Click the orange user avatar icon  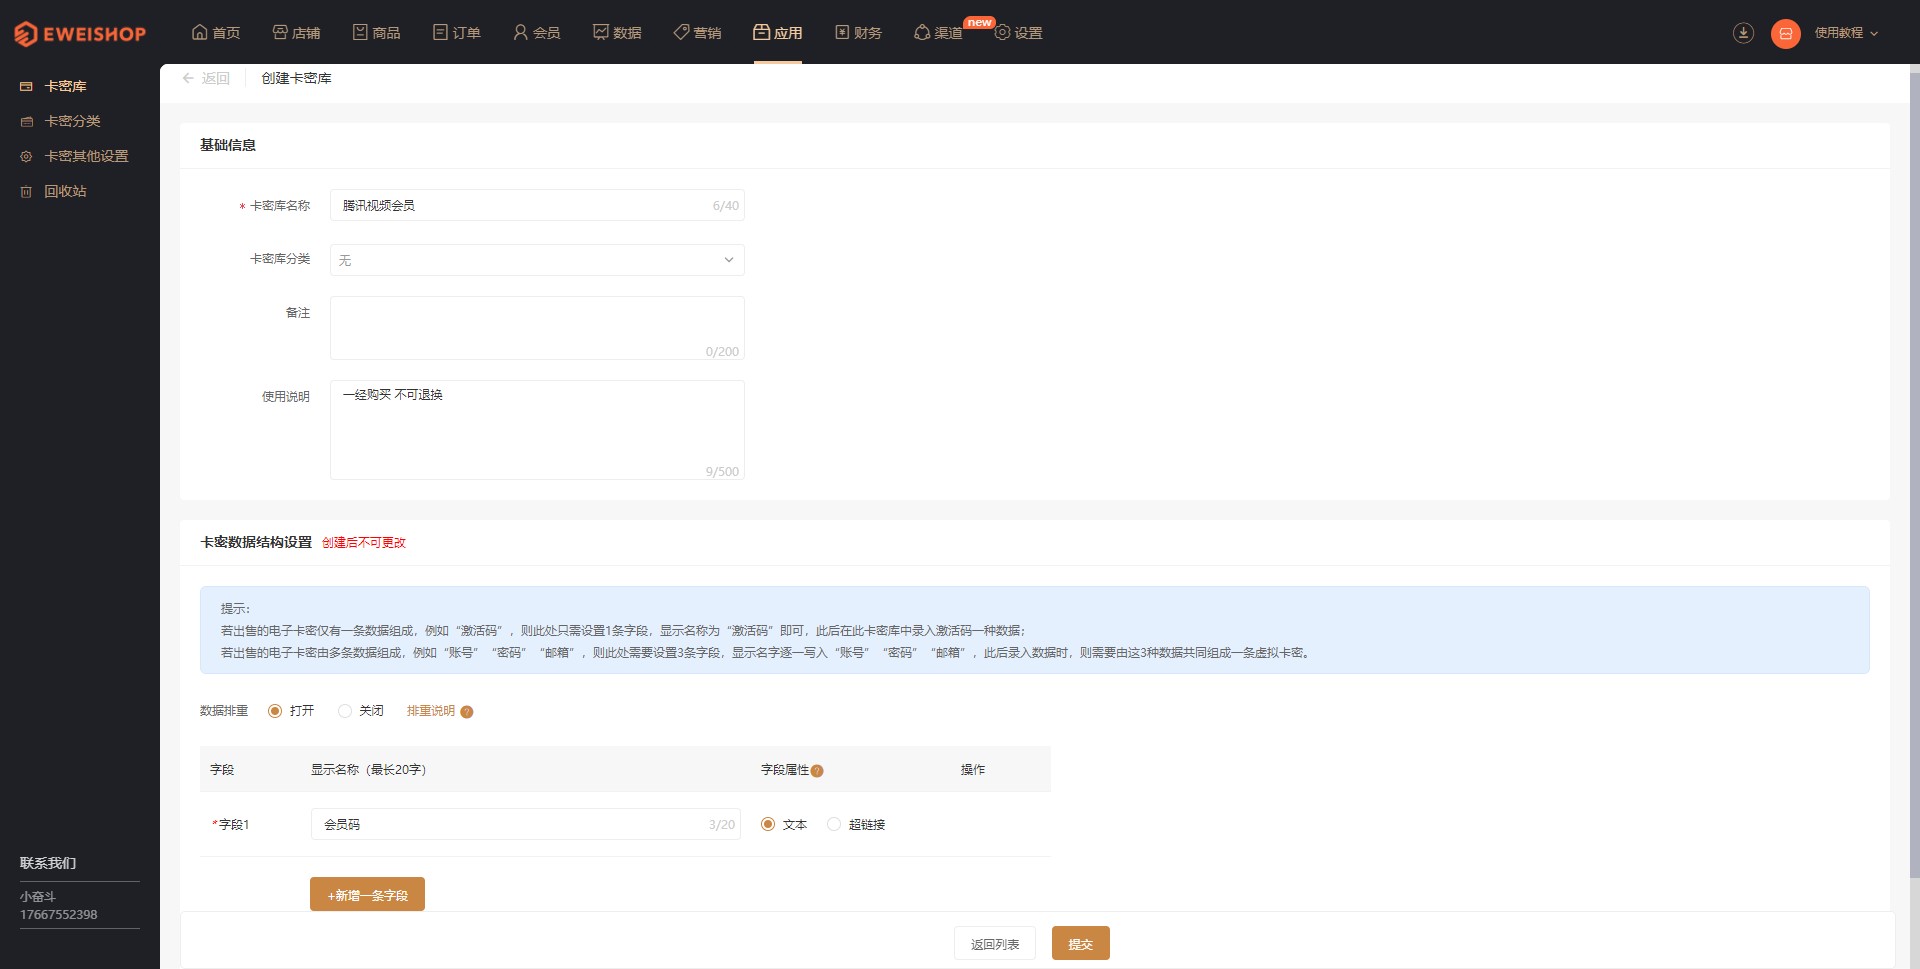[x=1786, y=33]
